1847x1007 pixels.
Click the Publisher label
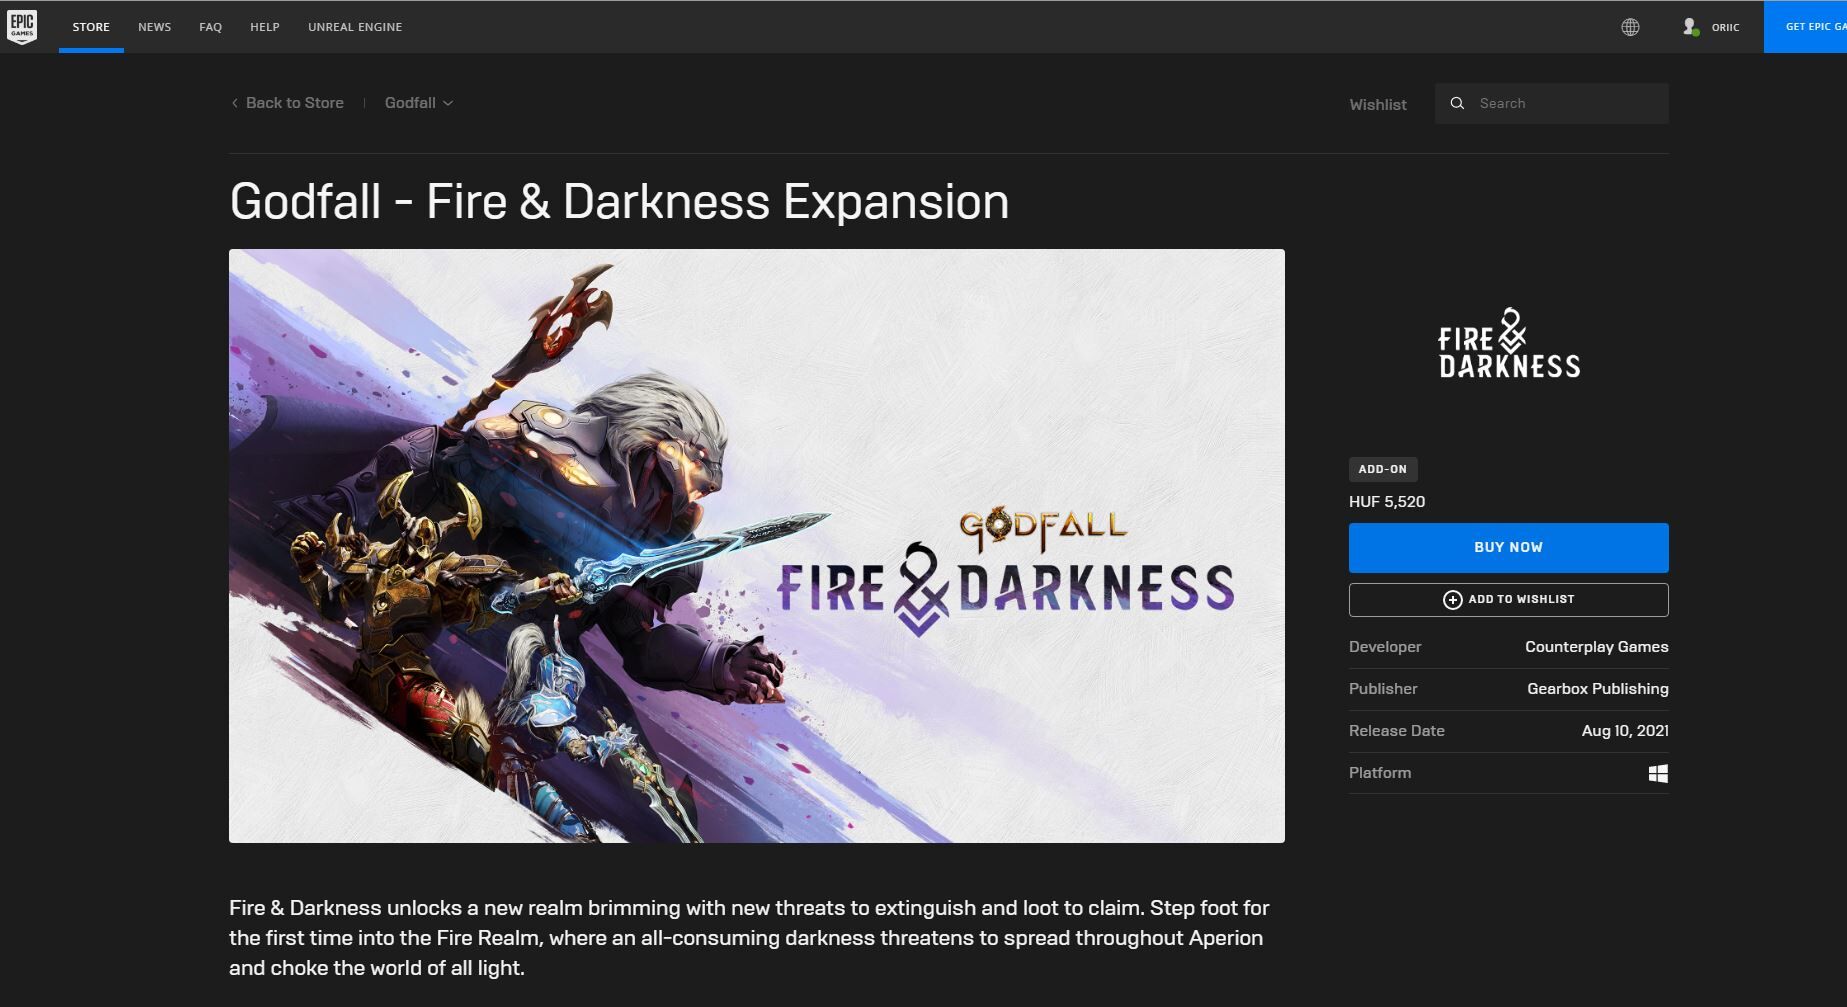(1383, 689)
